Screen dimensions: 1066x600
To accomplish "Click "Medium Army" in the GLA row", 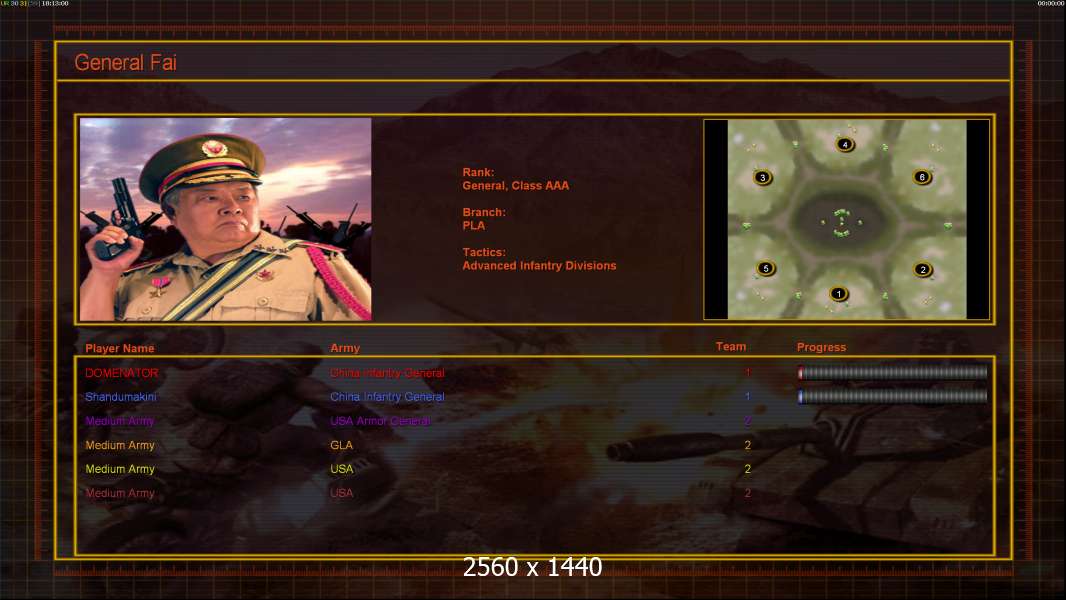I will pyautogui.click(x=120, y=445).
